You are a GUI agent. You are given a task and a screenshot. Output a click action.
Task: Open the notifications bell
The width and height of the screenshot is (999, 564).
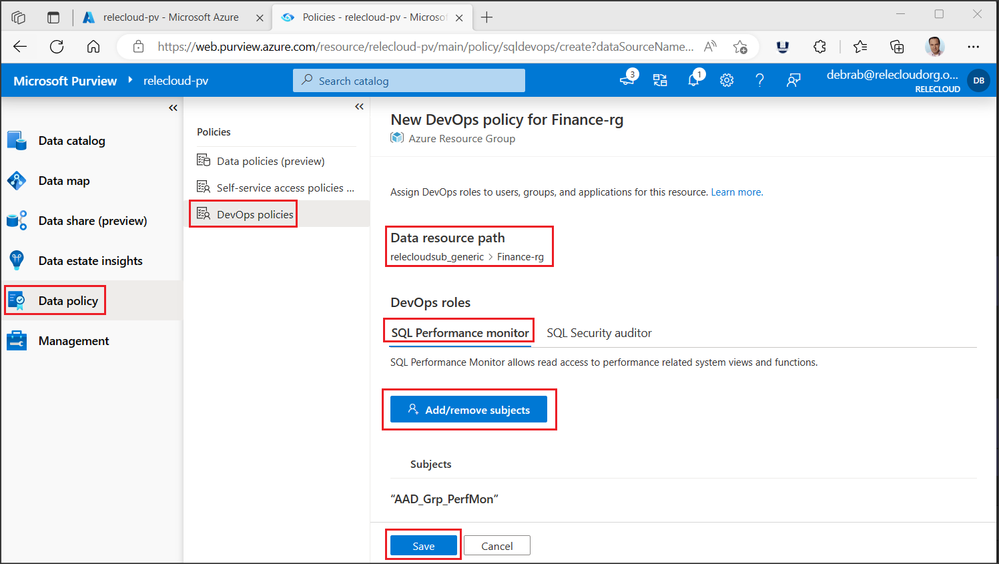click(693, 81)
